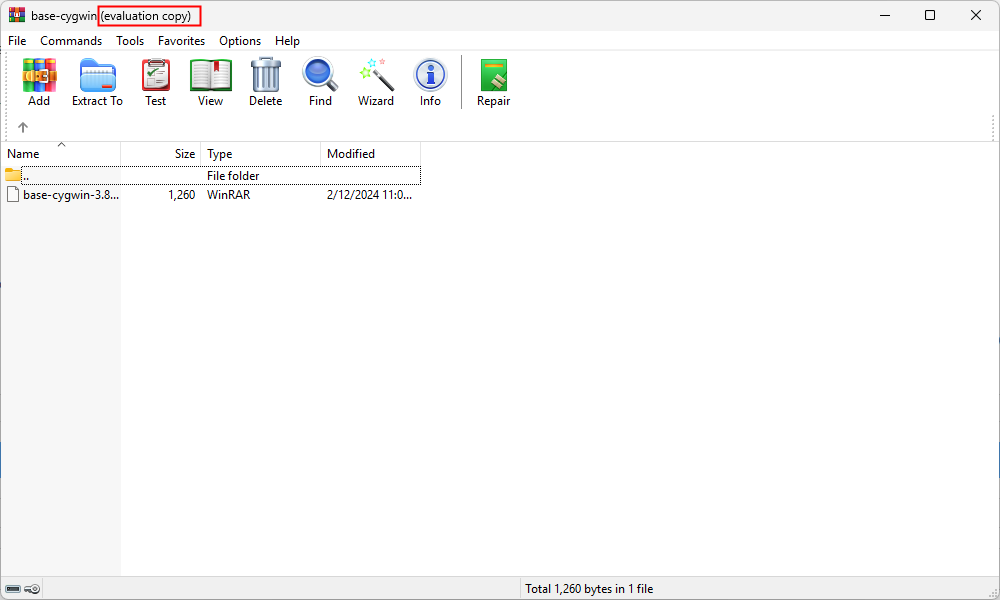
Task: Sort by the Name column header
Action: (61, 154)
